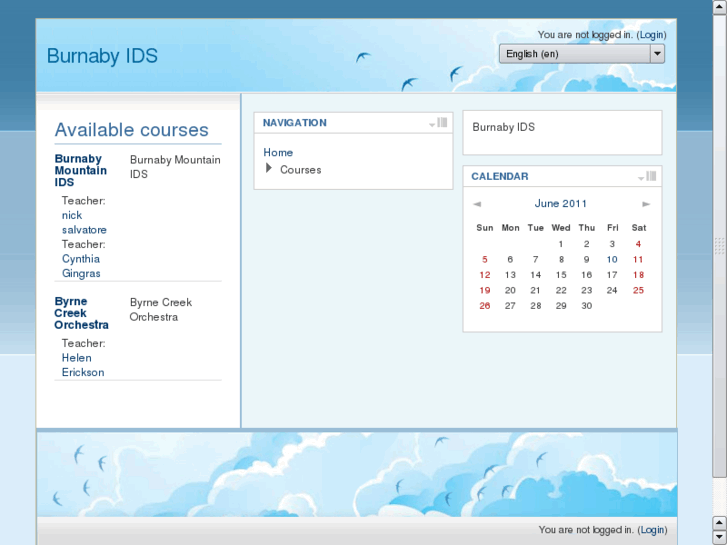Click the Burnaby Mountain IDS course summary
This screenshot has height=545, width=727.
coord(175,167)
